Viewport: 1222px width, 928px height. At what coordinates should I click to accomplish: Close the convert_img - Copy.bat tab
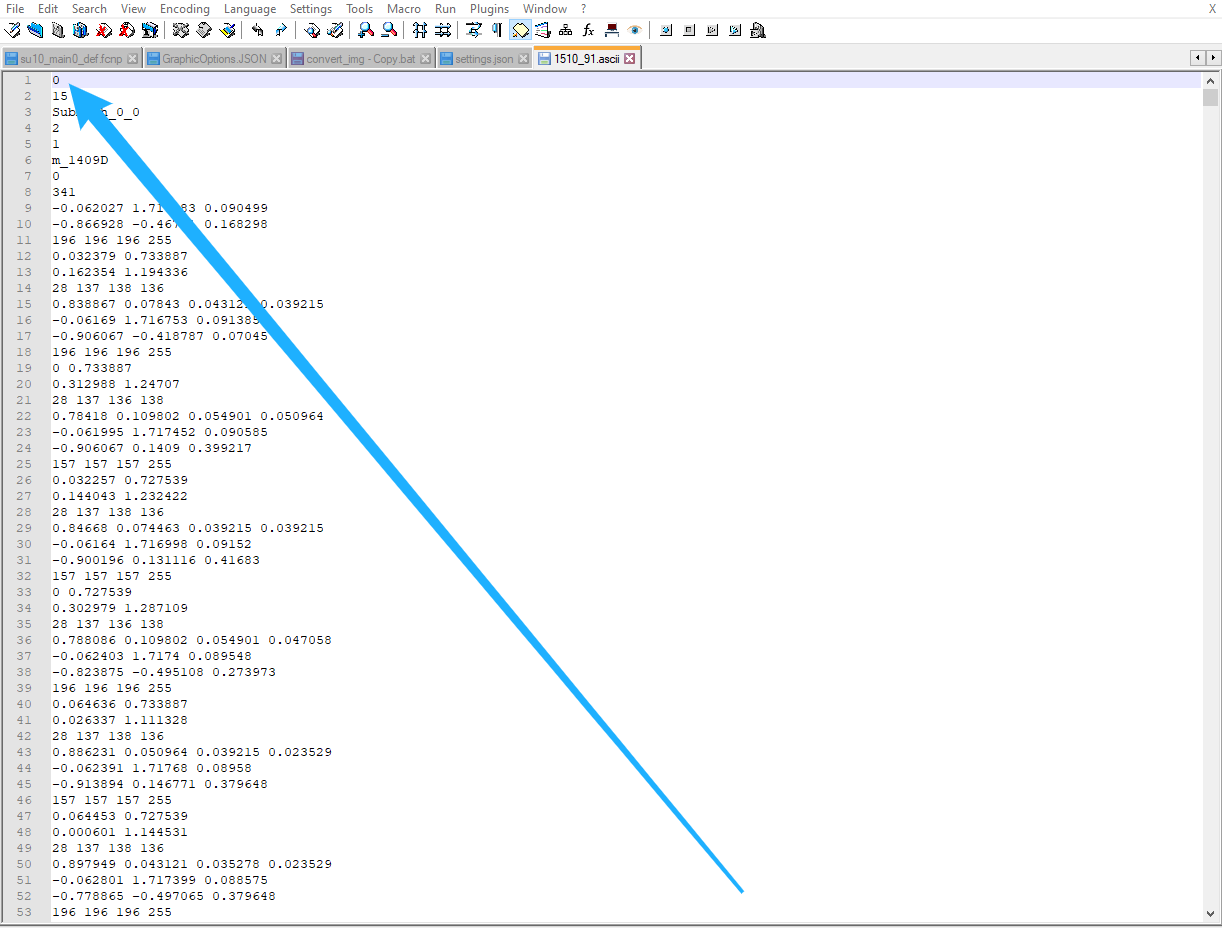[x=426, y=59]
